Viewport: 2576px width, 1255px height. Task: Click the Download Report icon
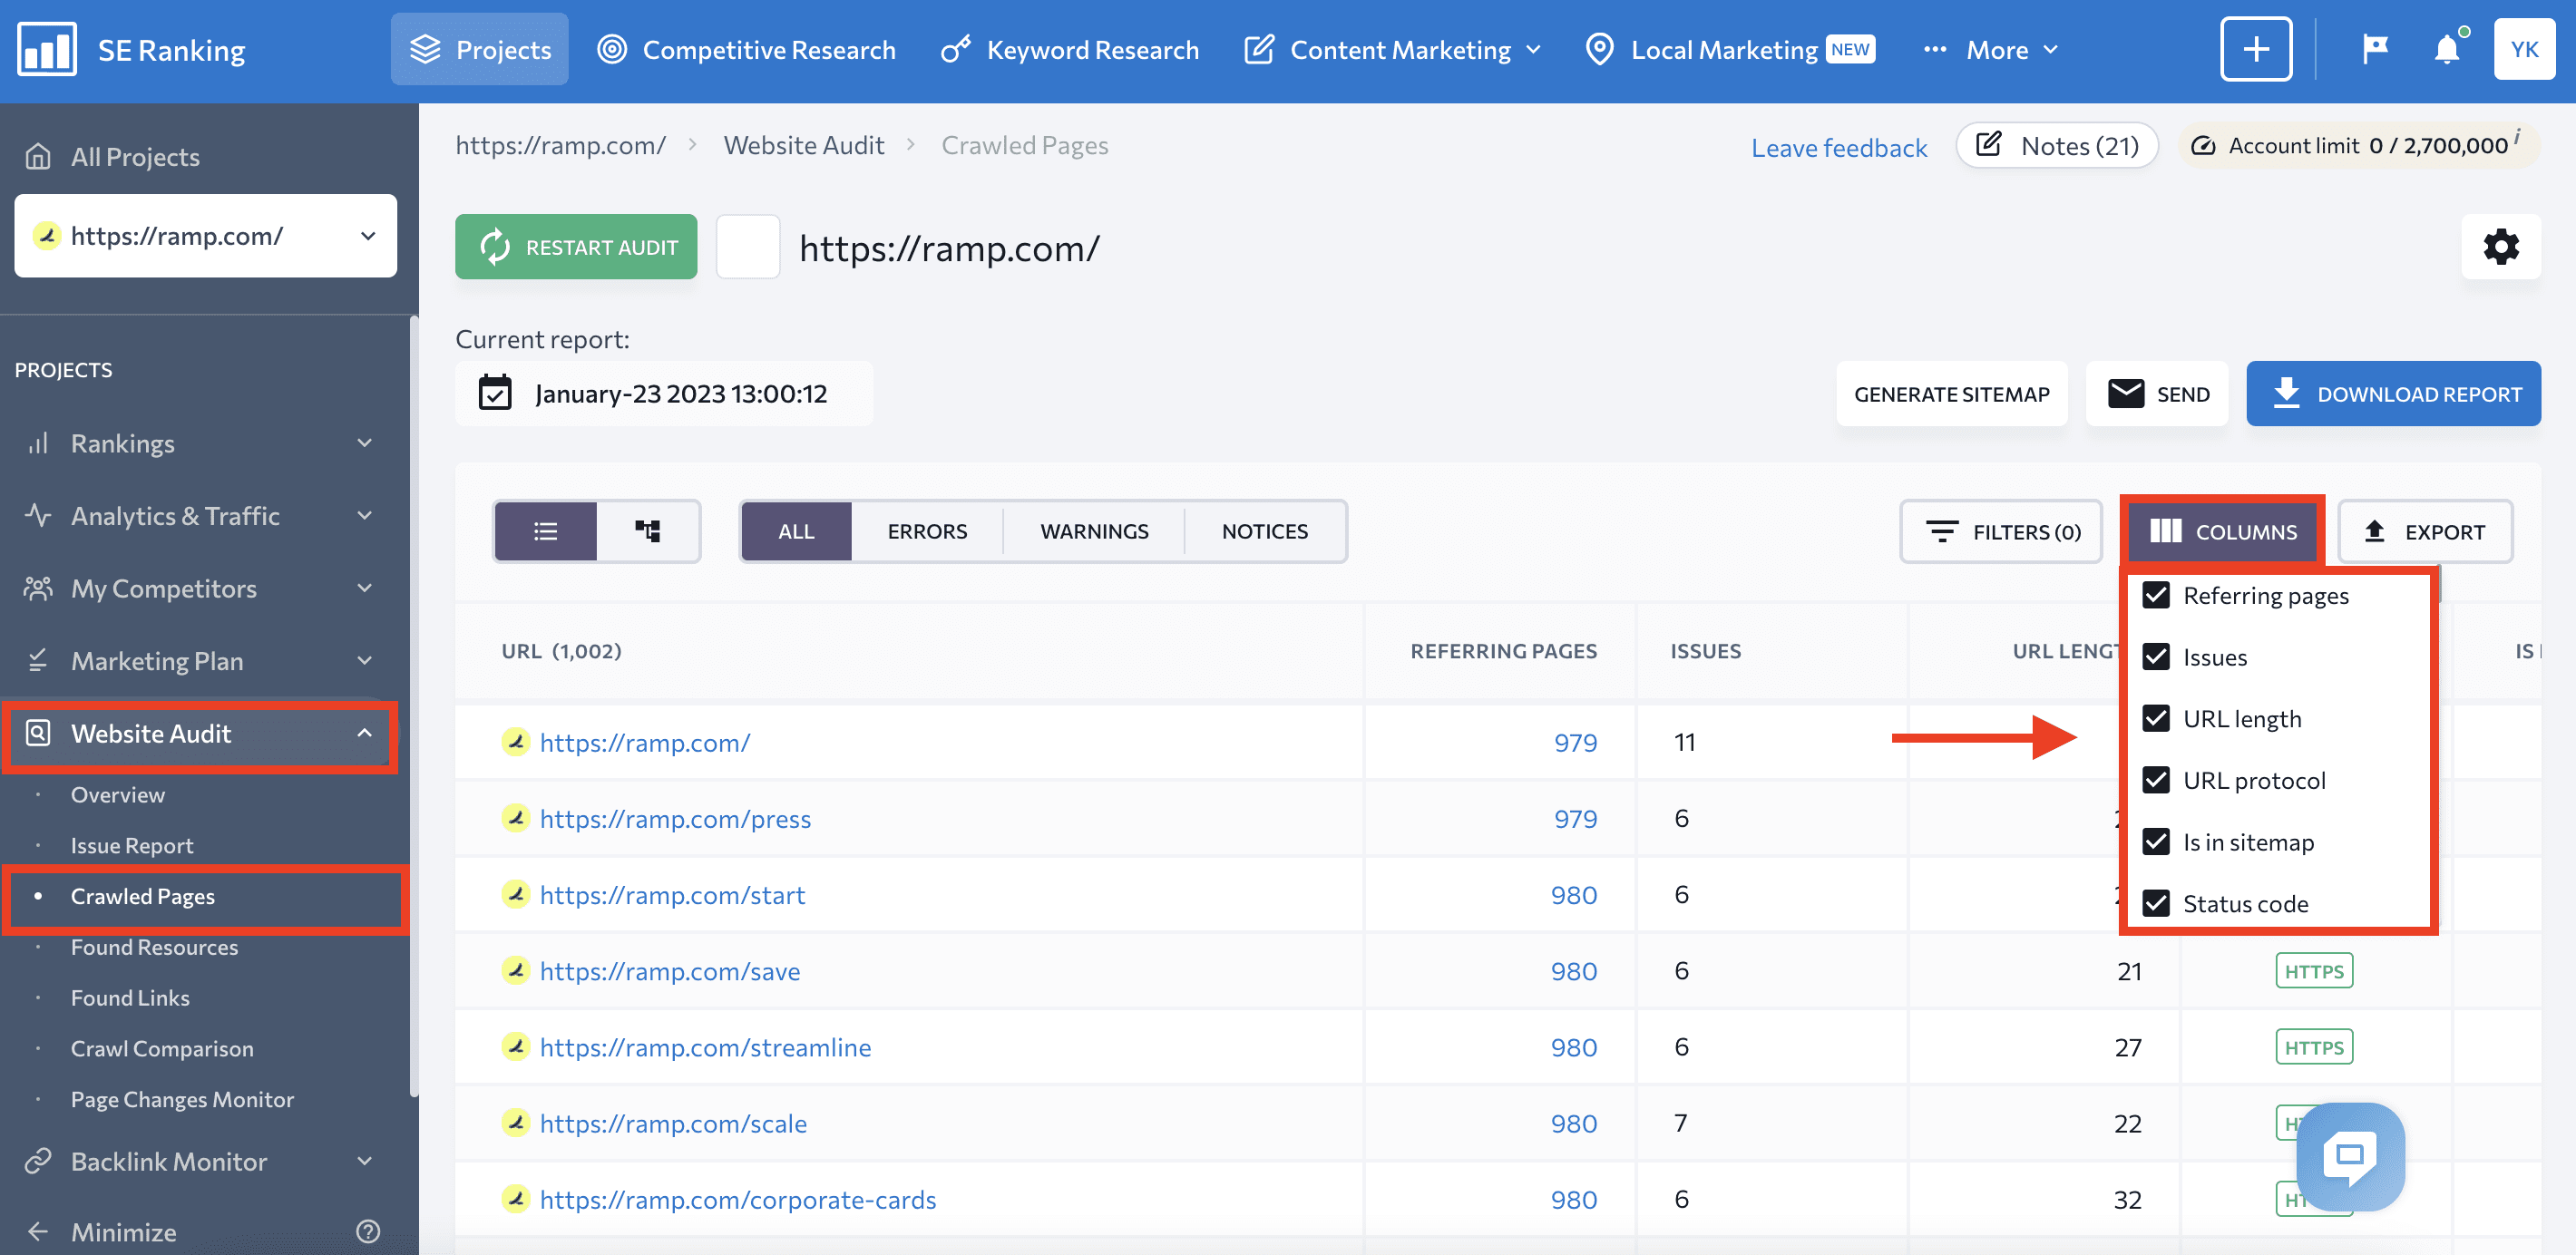(2284, 393)
